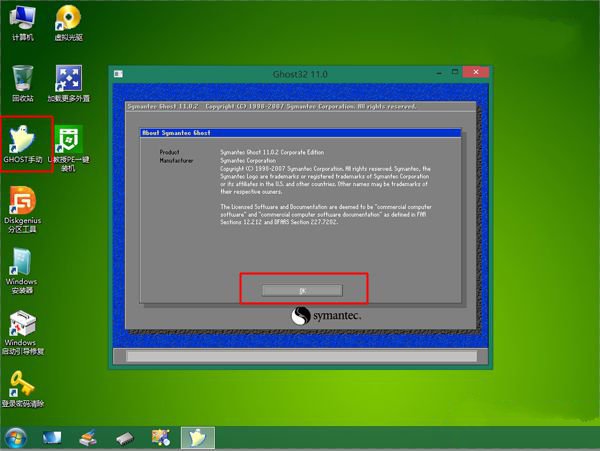Open the monitor icon in the taskbar
This screenshot has height=451, width=600.
tap(52, 438)
